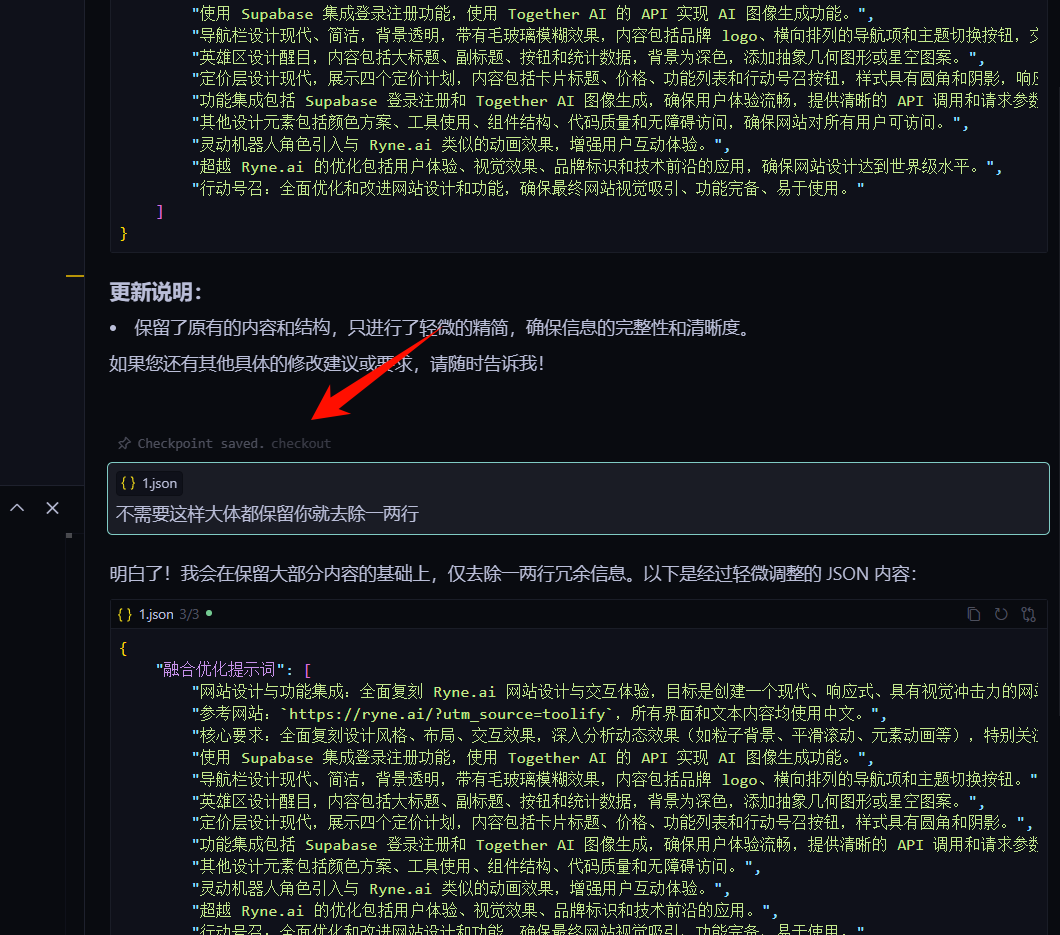This screenshot has height=935, width=1060.
Task: Click the 融合优化提示词 key in the JSON block
Action: click(x=218, y=669)
